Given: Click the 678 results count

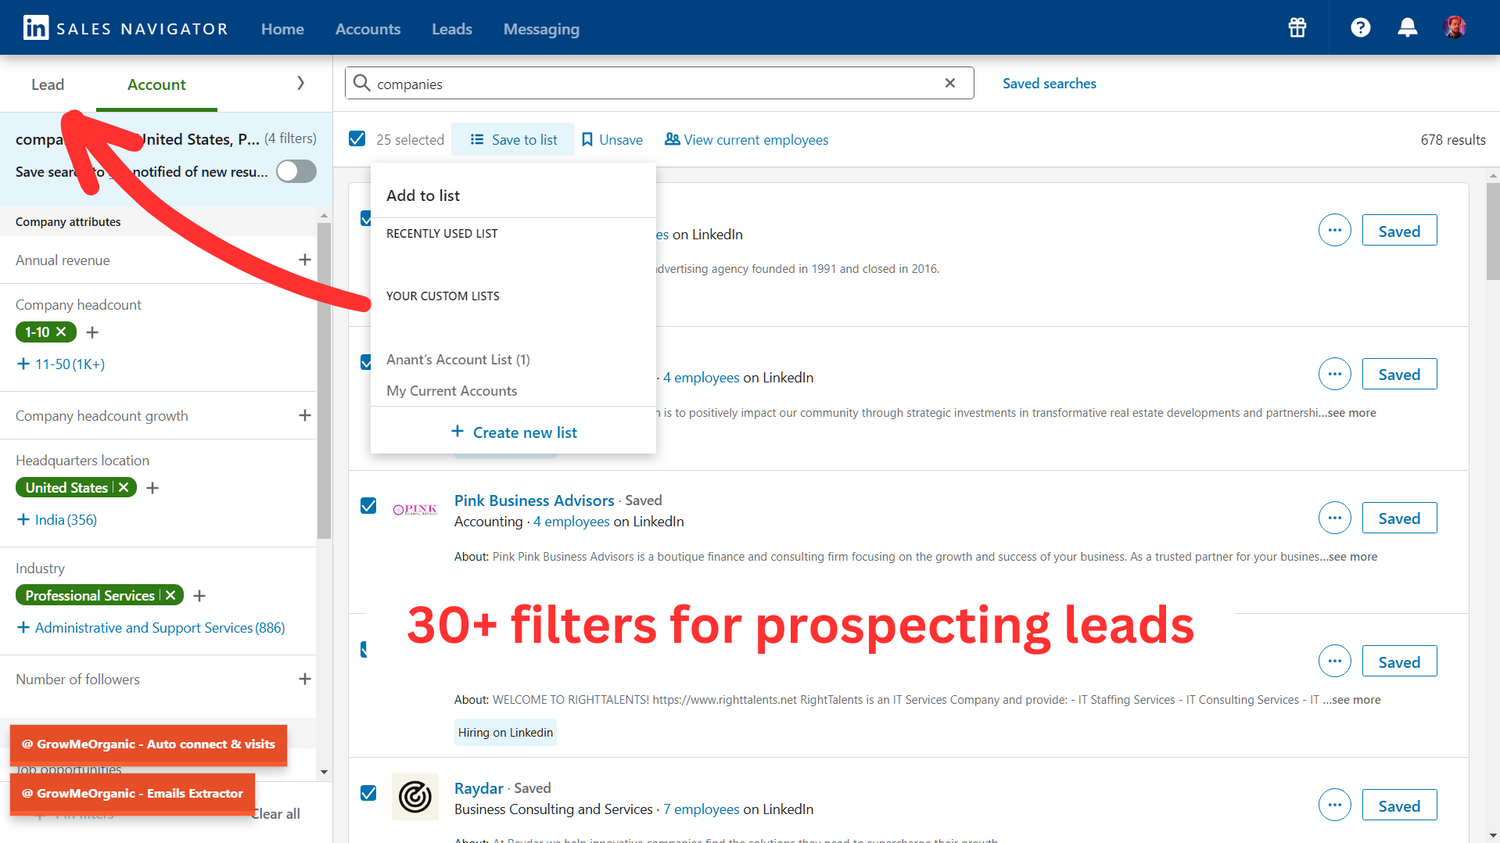Looking at the screenshot, I should pyautogui.click(x=1452, y=140).
